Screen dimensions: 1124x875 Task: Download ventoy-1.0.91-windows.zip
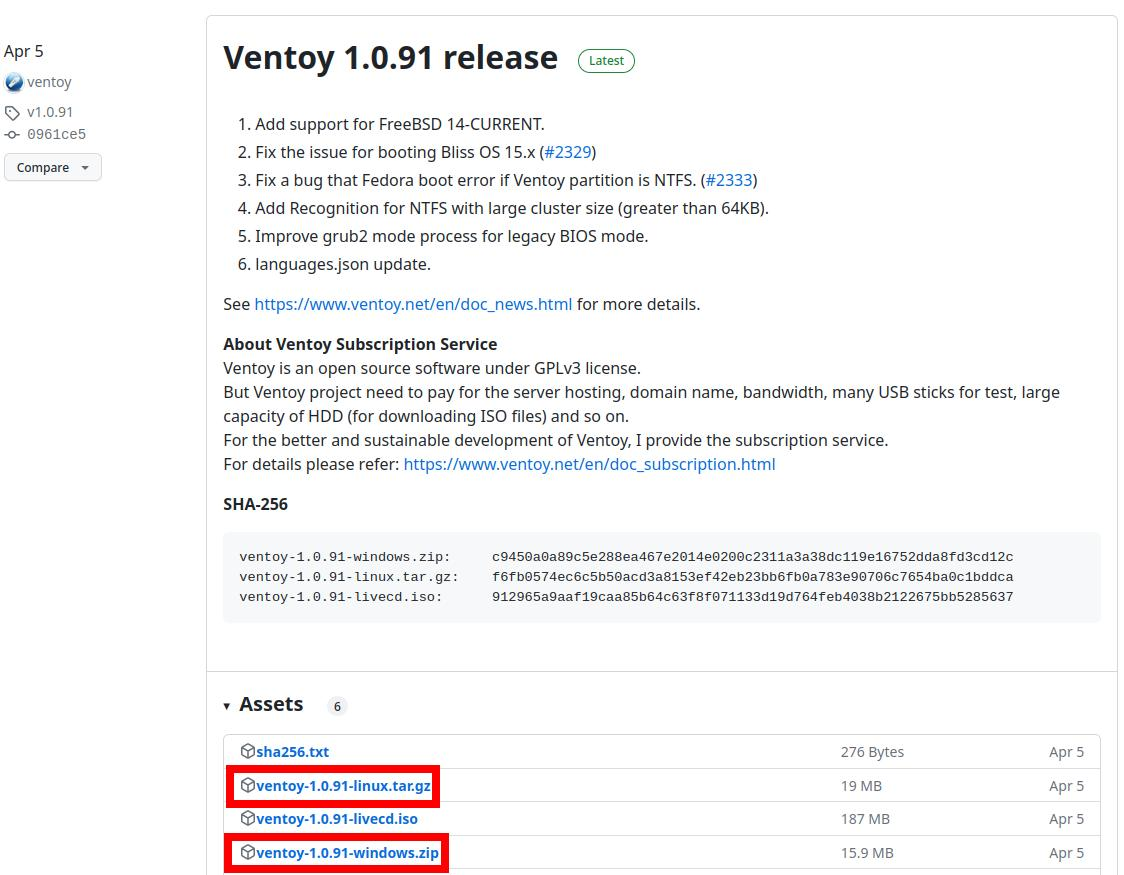(347, 853)
